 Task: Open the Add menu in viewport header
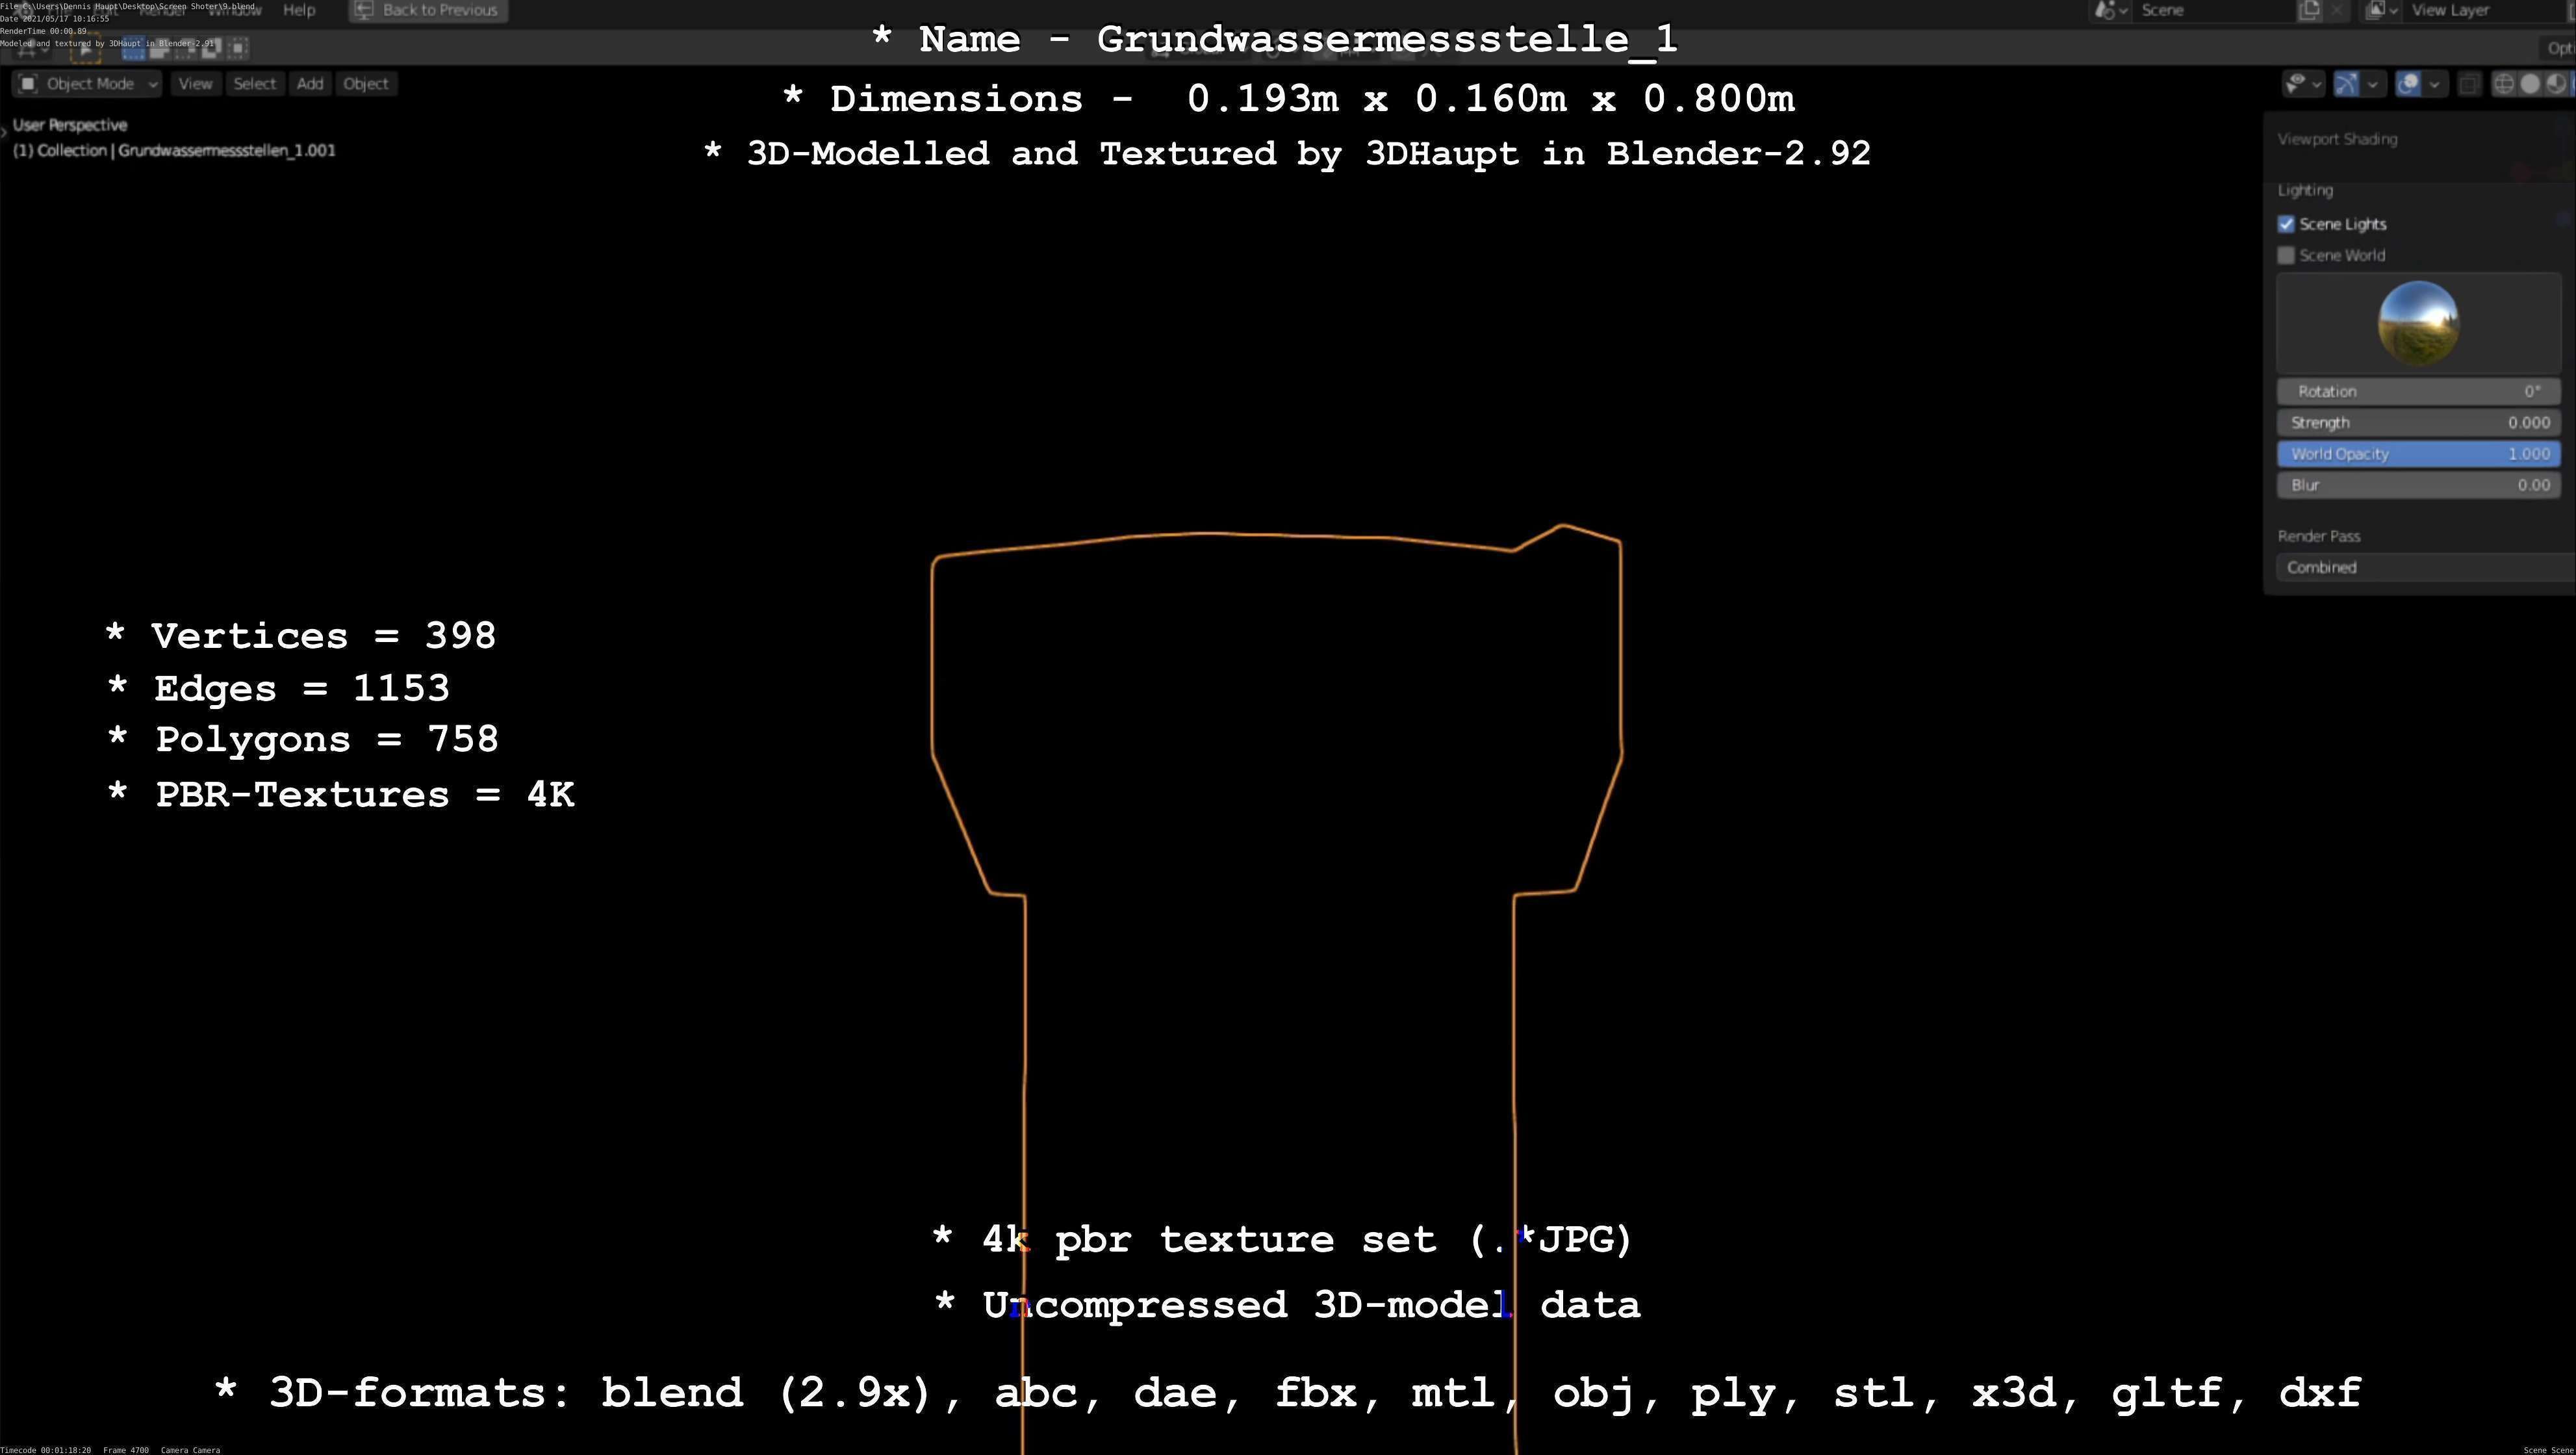click(310, 84)
